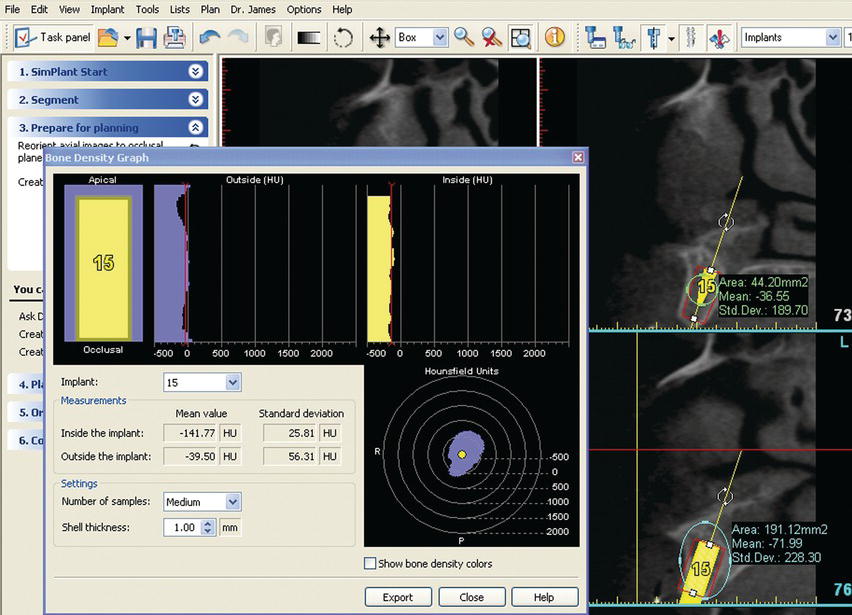Select the Pan move tool
The width and height of the screenshot is (852, 615).
point(380,38)
